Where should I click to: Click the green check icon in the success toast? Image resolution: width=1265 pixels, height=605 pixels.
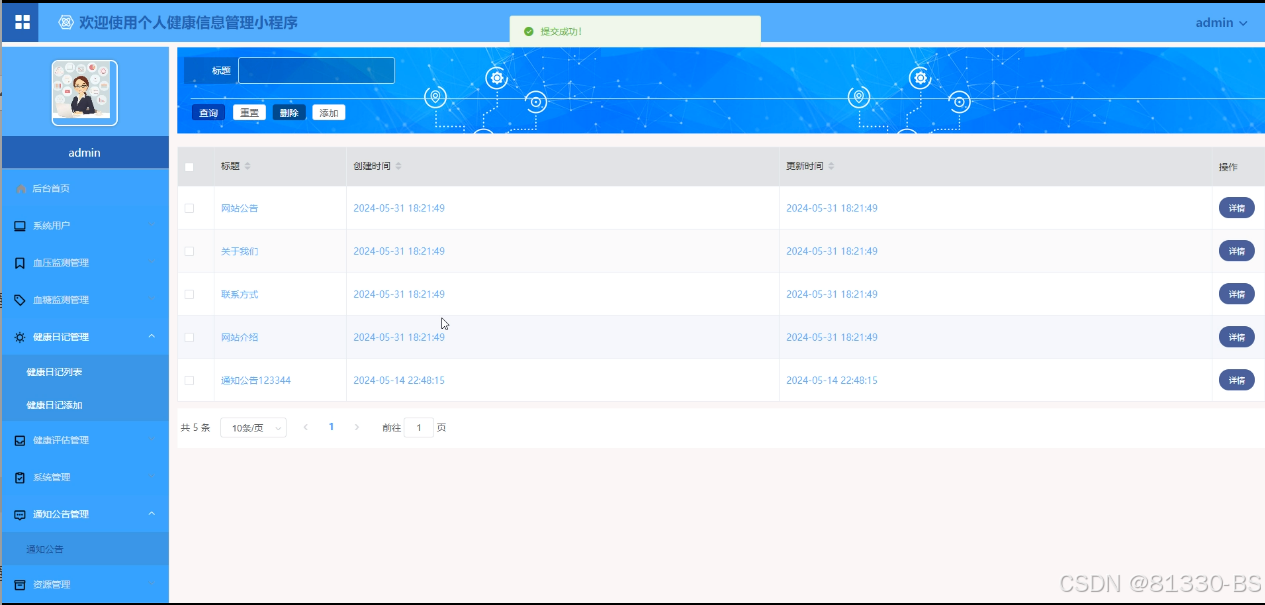pos(529,31)
